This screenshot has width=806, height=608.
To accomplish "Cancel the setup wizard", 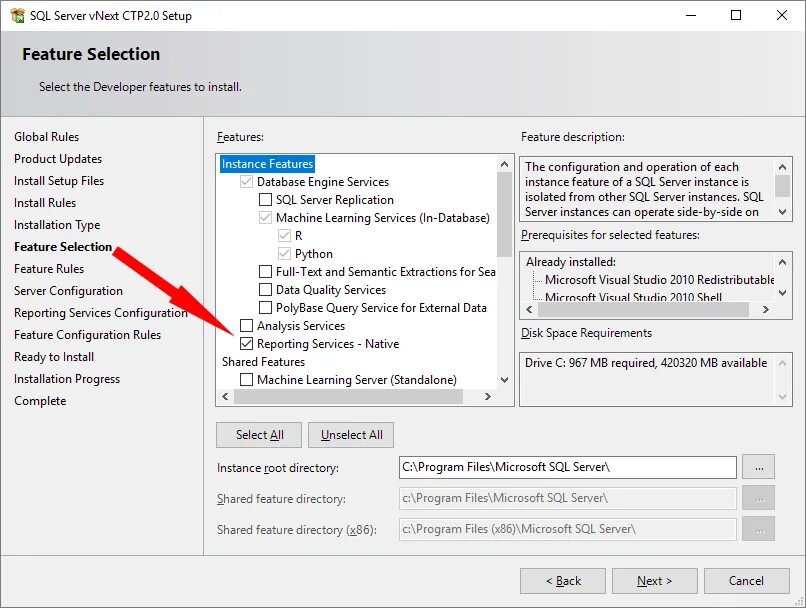I will 746,581.
